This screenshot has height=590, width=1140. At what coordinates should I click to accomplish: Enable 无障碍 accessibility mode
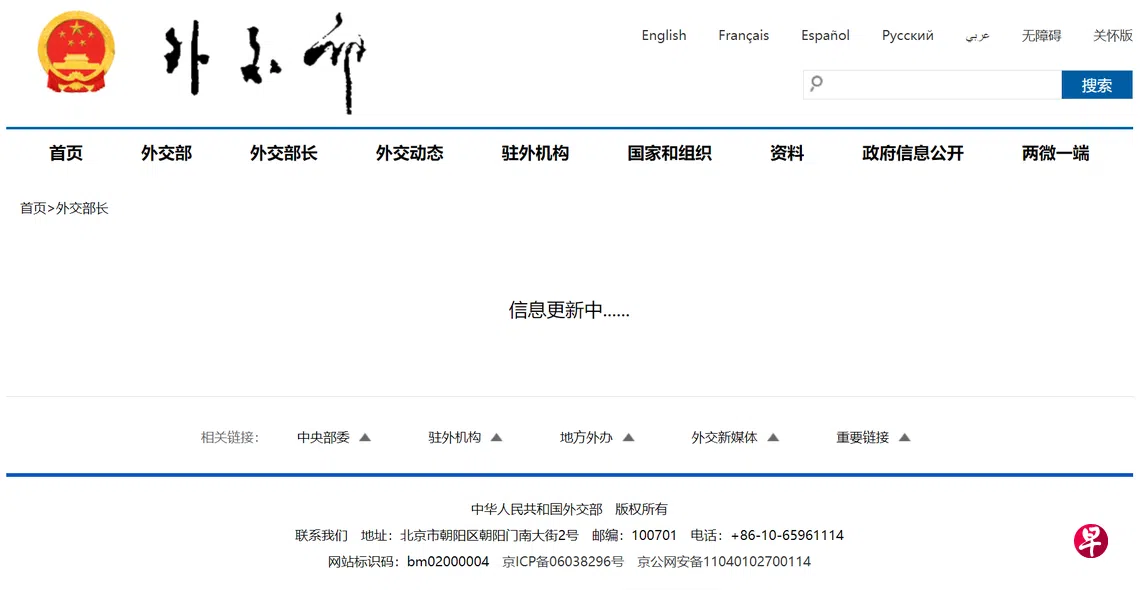pyautogui.click(x=1041, y=35)
